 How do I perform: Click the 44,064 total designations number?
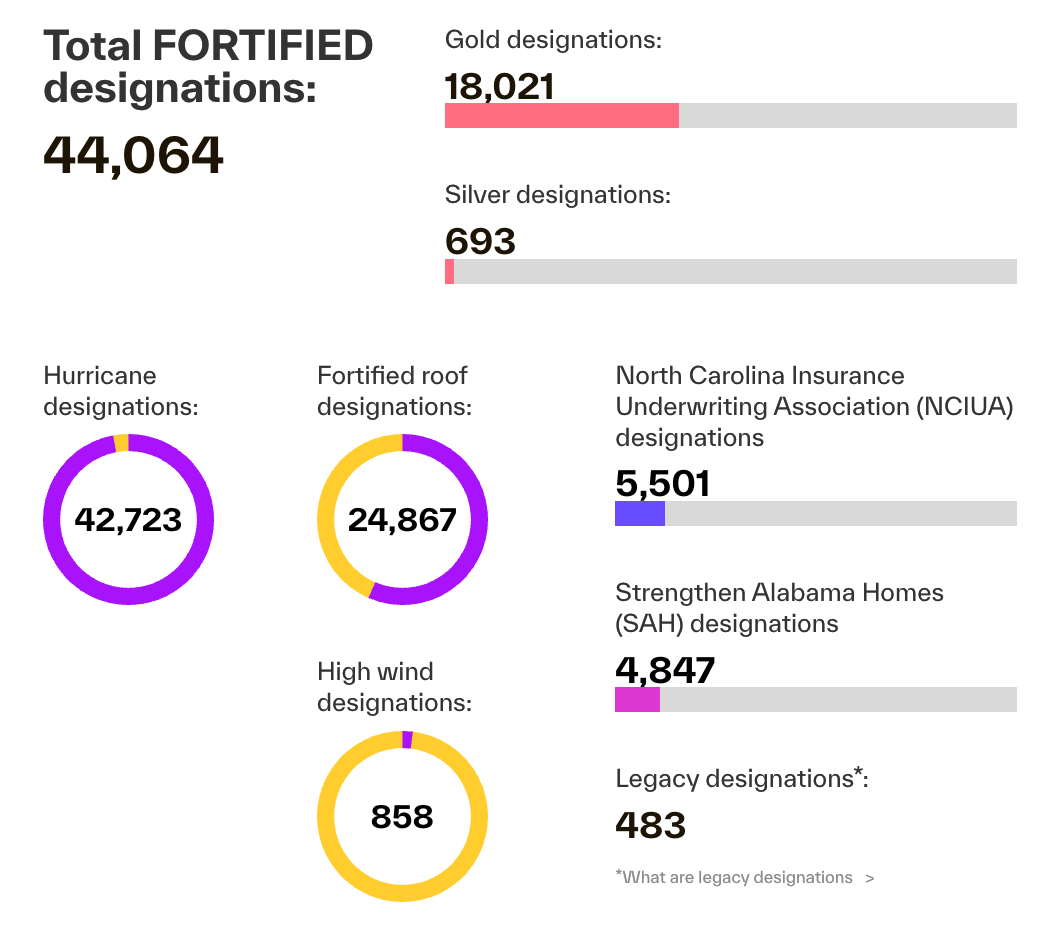133,155
